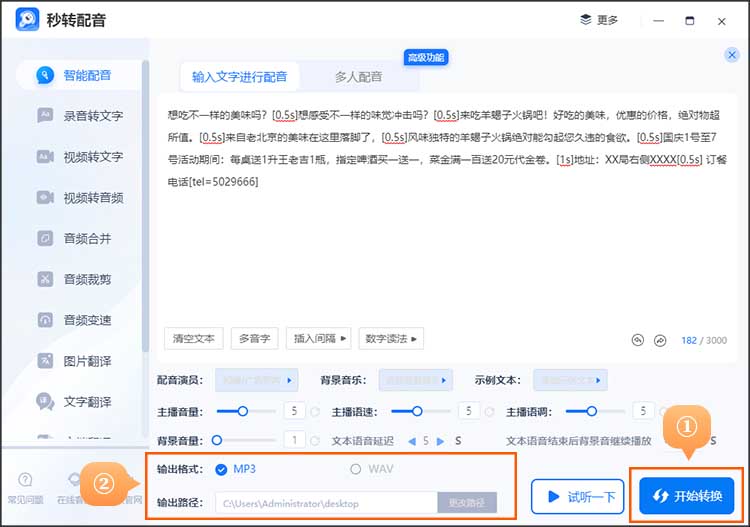This screenshot has height=527, width=750.
Task: Open 图片翻译 in the sidebar
Action: pyautogui.click(x=87, y=361)
